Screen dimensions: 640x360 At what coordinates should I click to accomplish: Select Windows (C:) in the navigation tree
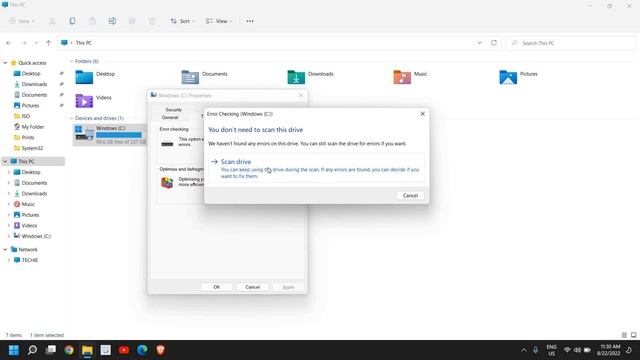pos(36,236)
